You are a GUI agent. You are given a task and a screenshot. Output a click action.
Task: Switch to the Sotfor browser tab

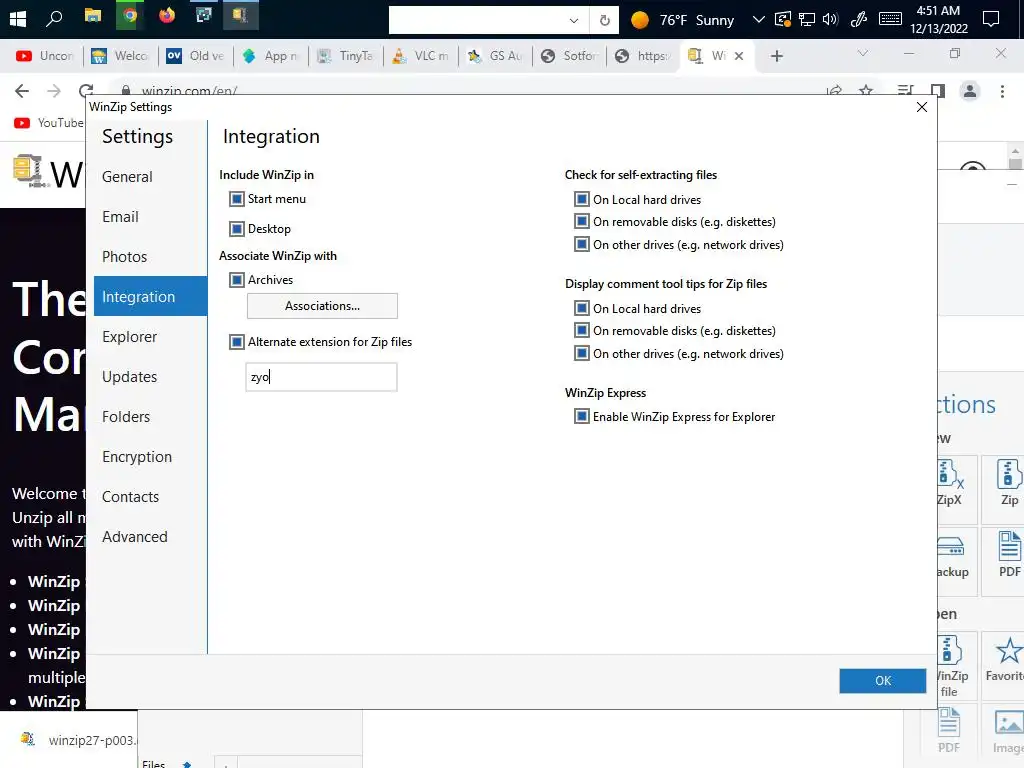tap(569, 56)
